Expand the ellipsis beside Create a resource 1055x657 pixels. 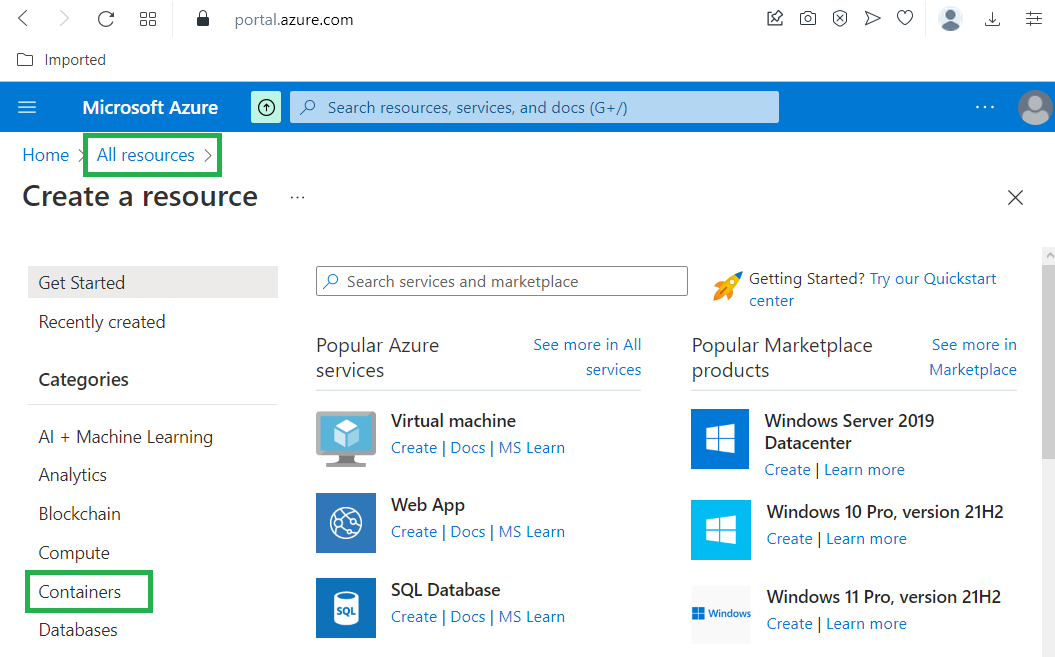pyautogui.click(x=297, y=198)
